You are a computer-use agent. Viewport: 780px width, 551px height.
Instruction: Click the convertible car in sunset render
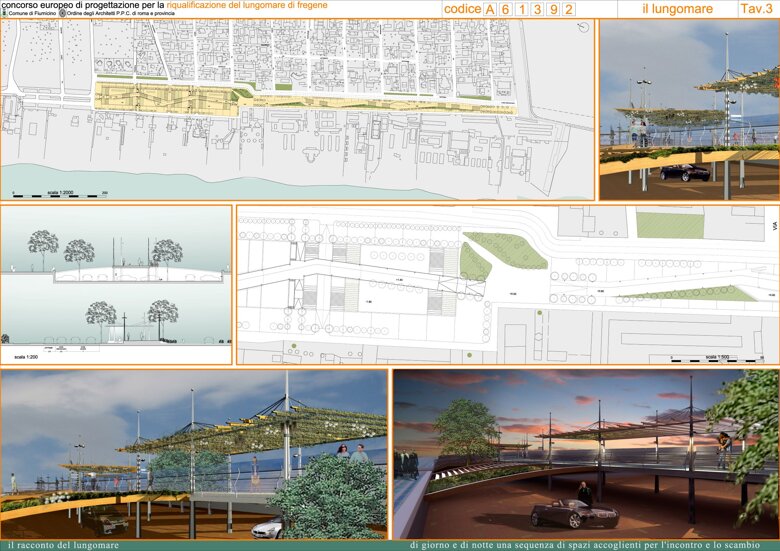574,514
